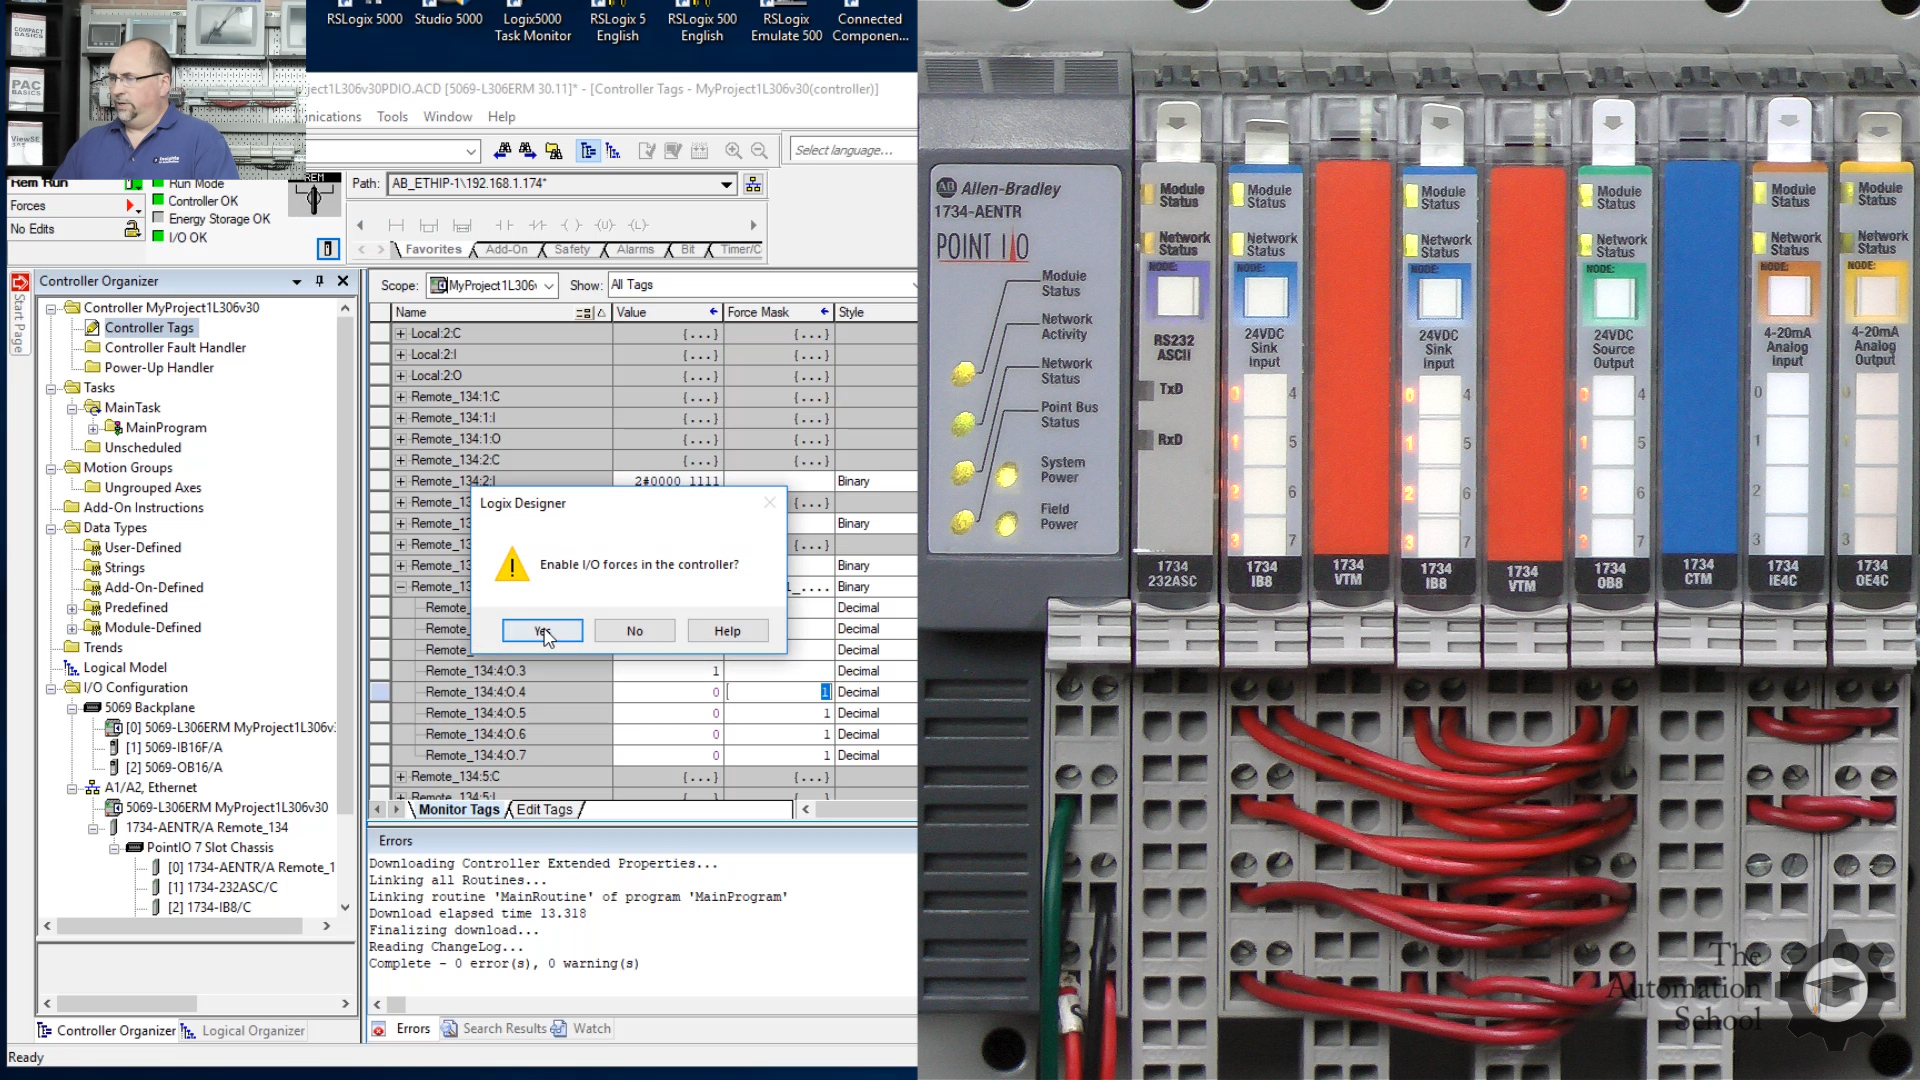
Task: Open the Scope dropdown list
Action: [x=548, y=286]
